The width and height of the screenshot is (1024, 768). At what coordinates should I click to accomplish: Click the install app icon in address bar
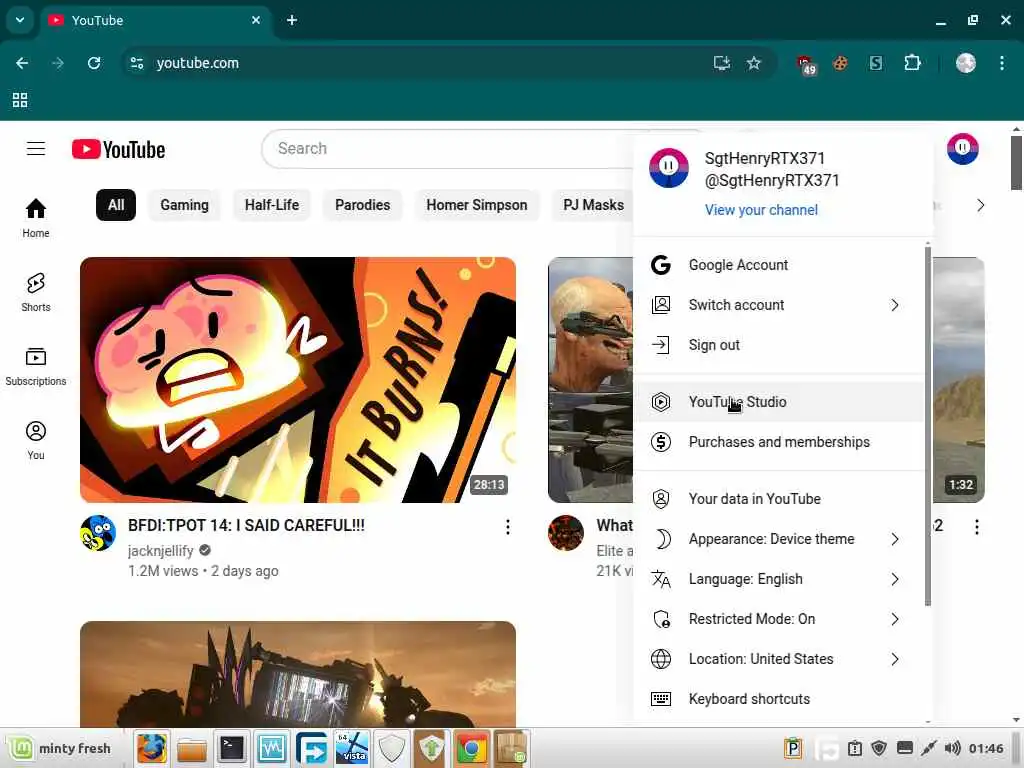pyautogui.click(x=722, y=63)
